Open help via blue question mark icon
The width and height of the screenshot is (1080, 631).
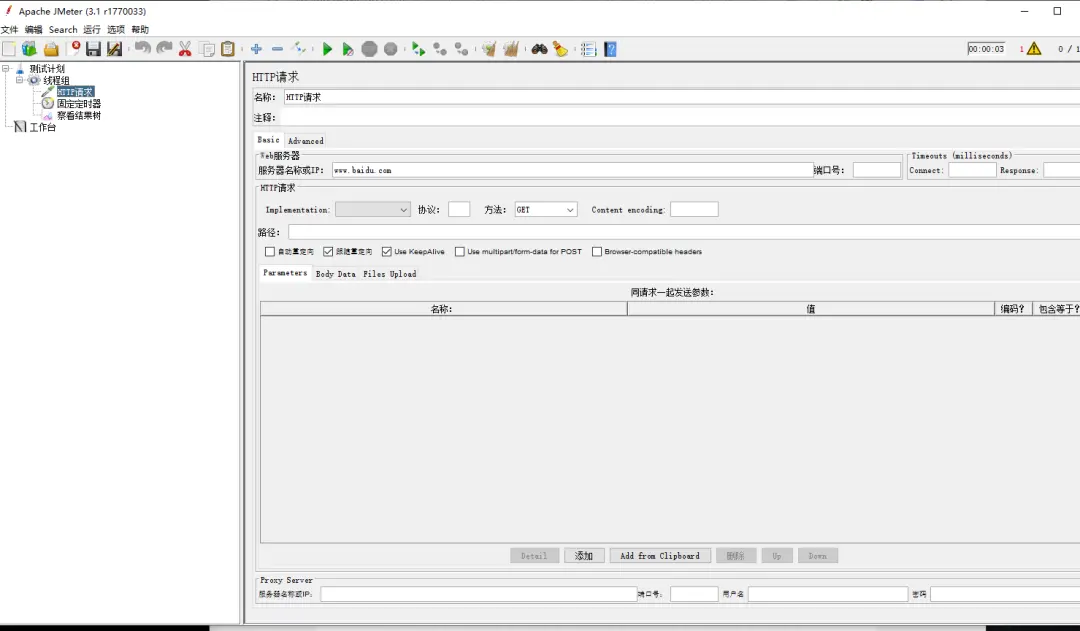(610, 49)
